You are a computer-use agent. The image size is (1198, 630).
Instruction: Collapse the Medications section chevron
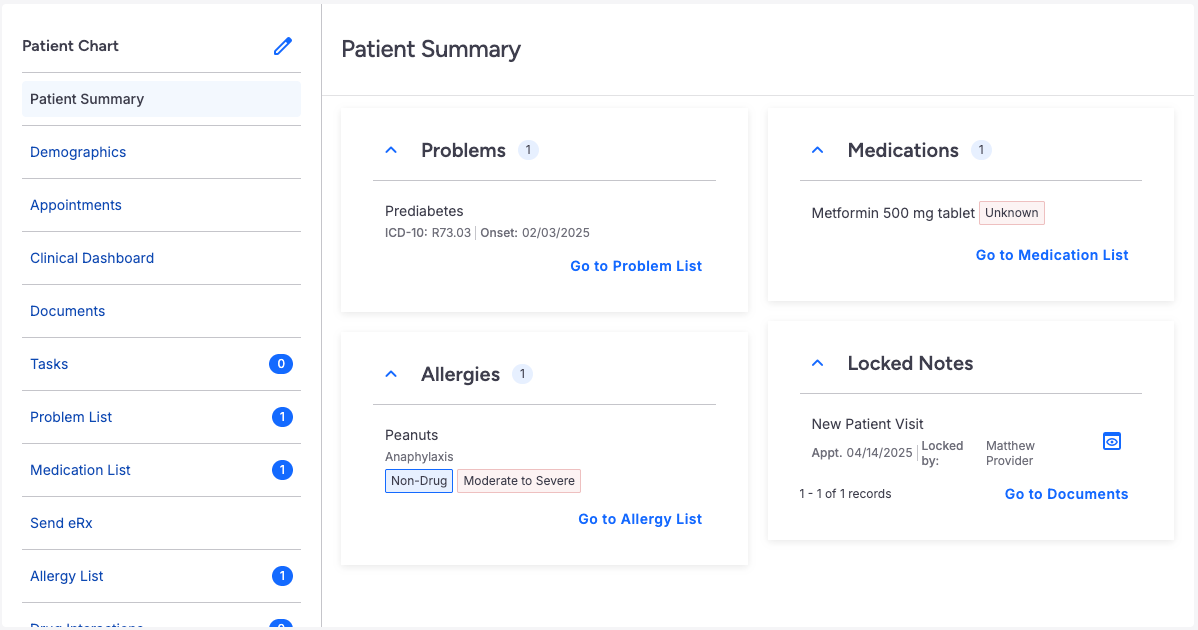click(818, 150)
